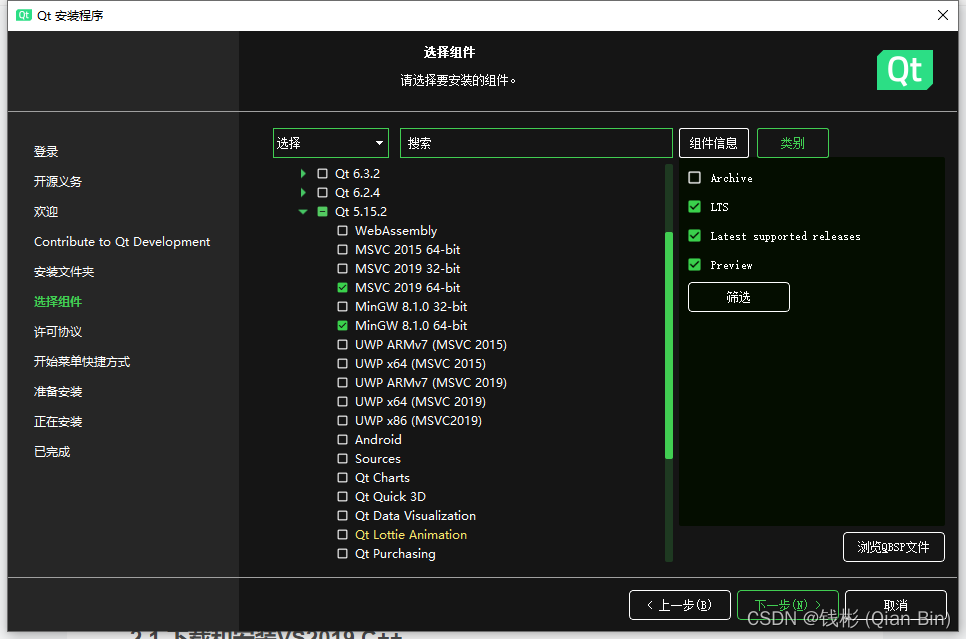Select the 正在安装 step in sidebar
Viewport: 966px width, 639px height.
pos(58,422)
